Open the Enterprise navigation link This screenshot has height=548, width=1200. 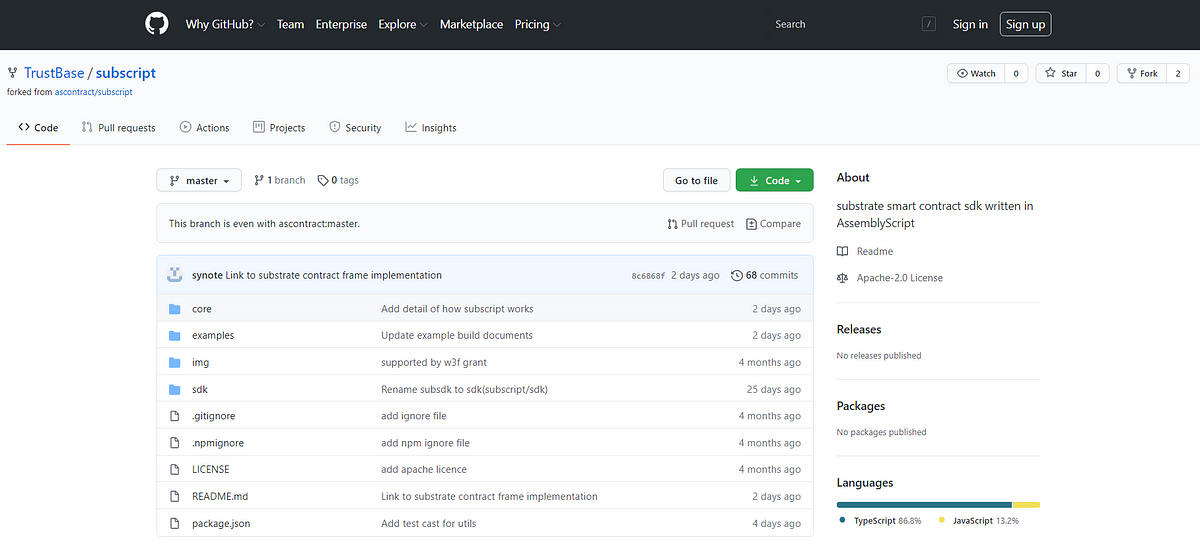point(341,24)
